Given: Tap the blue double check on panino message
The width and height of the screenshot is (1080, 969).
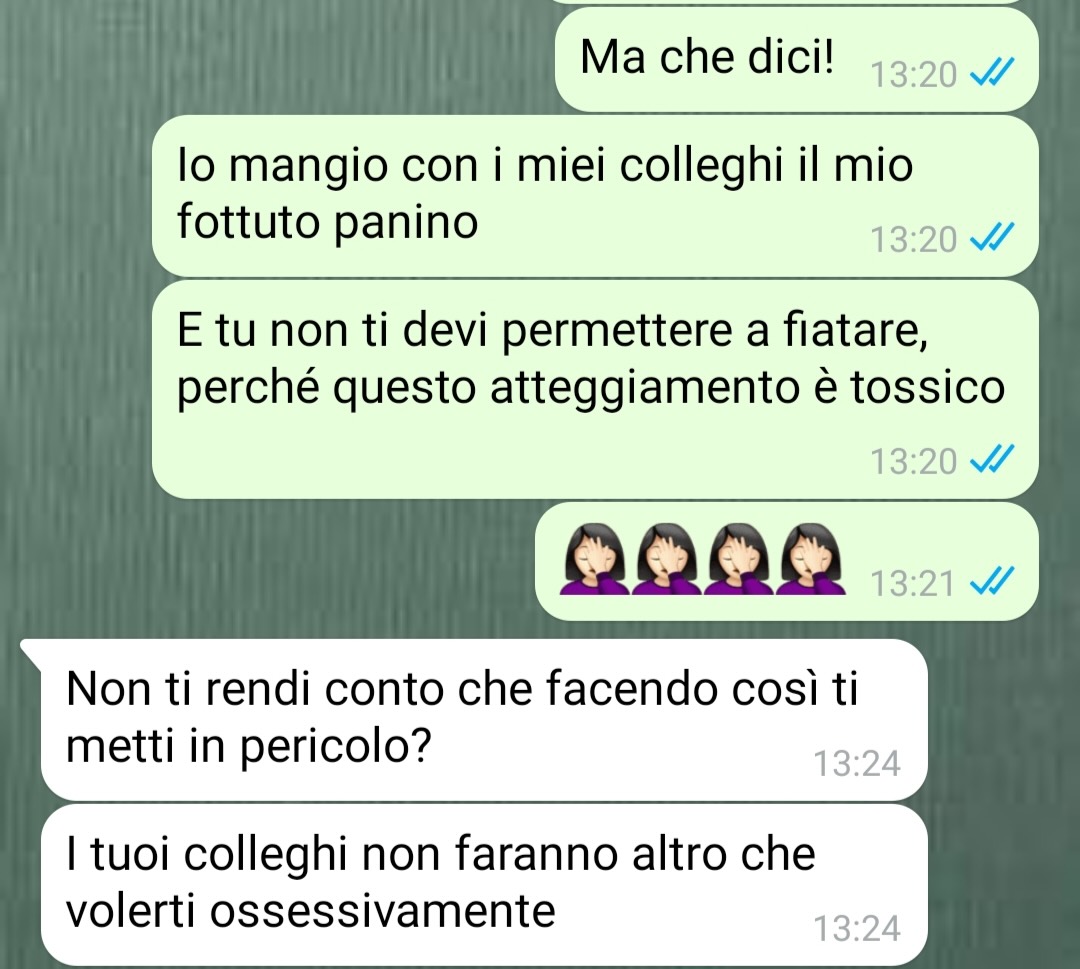Looking at the screenshot, I should (x=992, y=238).
